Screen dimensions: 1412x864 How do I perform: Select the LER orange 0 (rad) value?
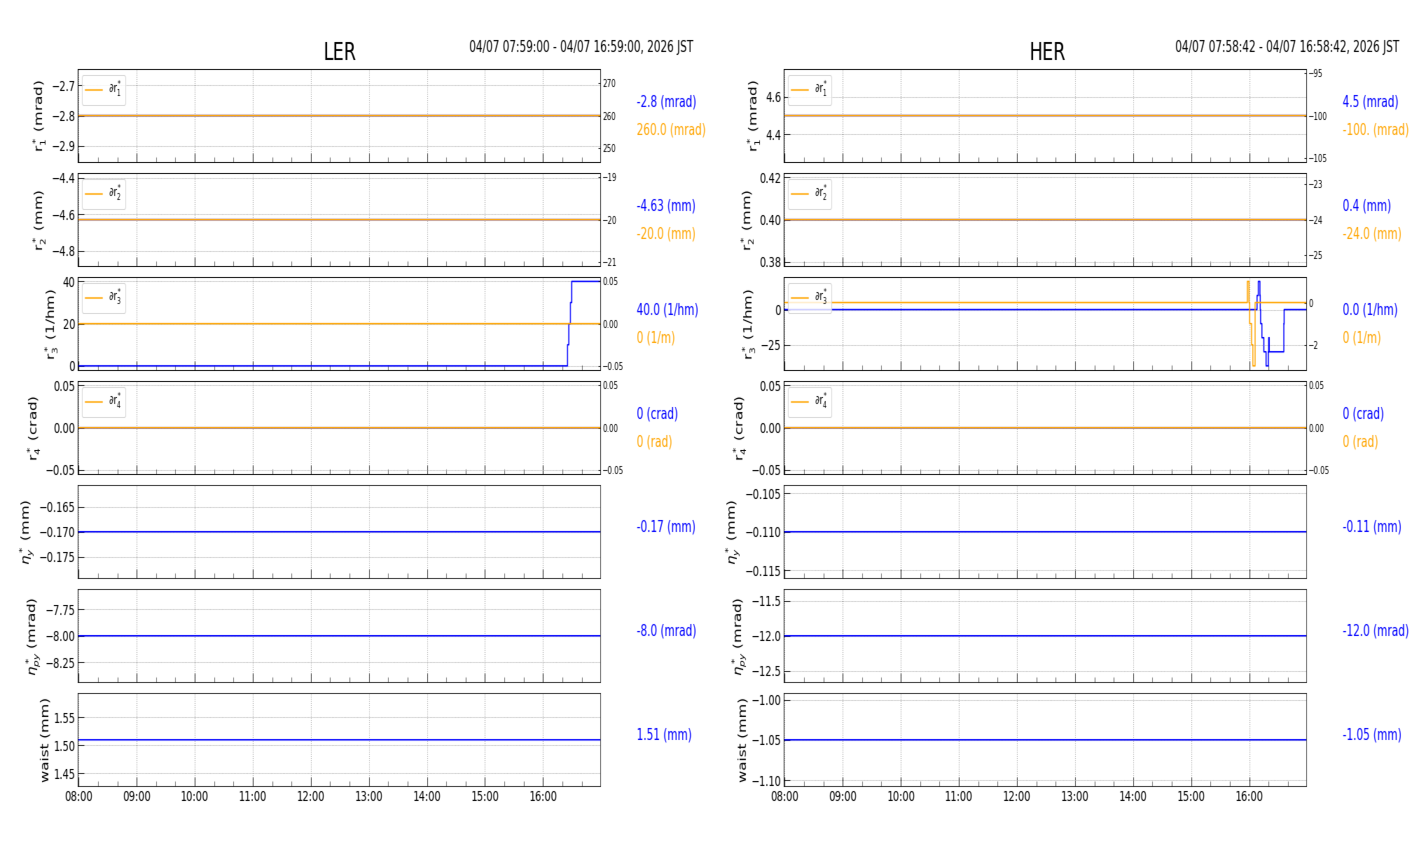(654, 442)
